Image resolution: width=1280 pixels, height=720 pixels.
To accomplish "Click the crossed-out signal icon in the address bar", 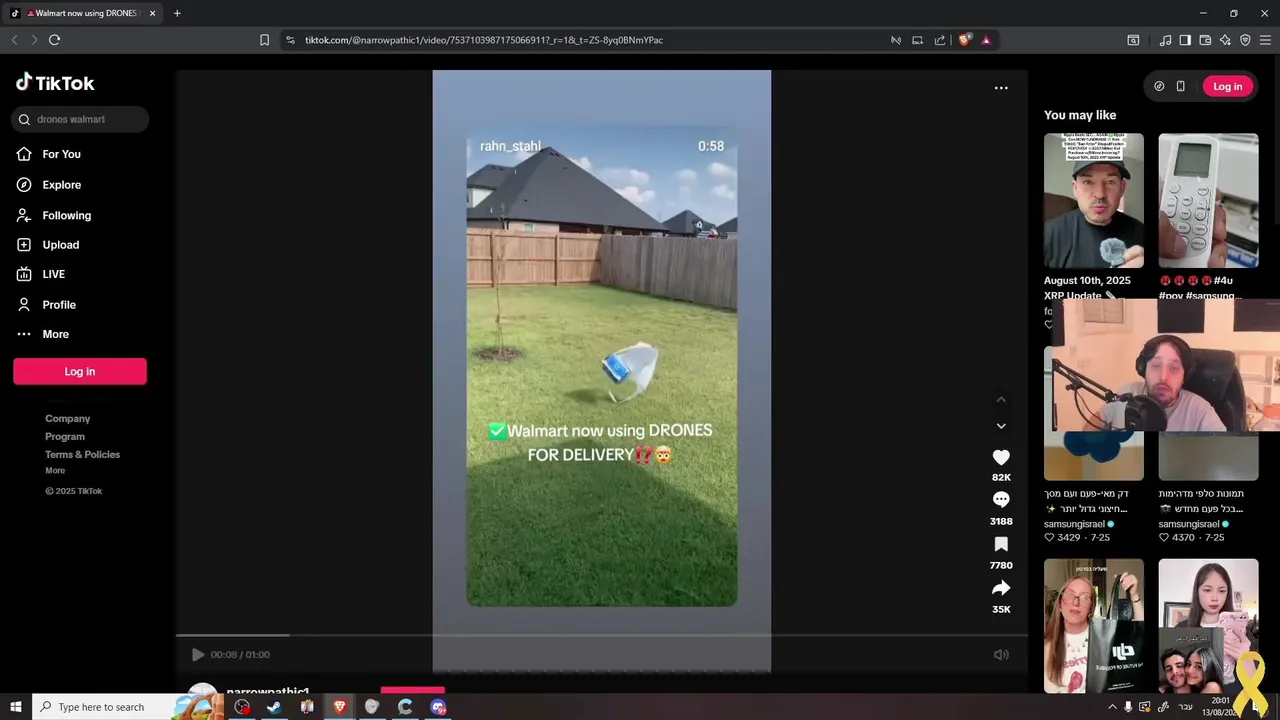I will [896, 40].
